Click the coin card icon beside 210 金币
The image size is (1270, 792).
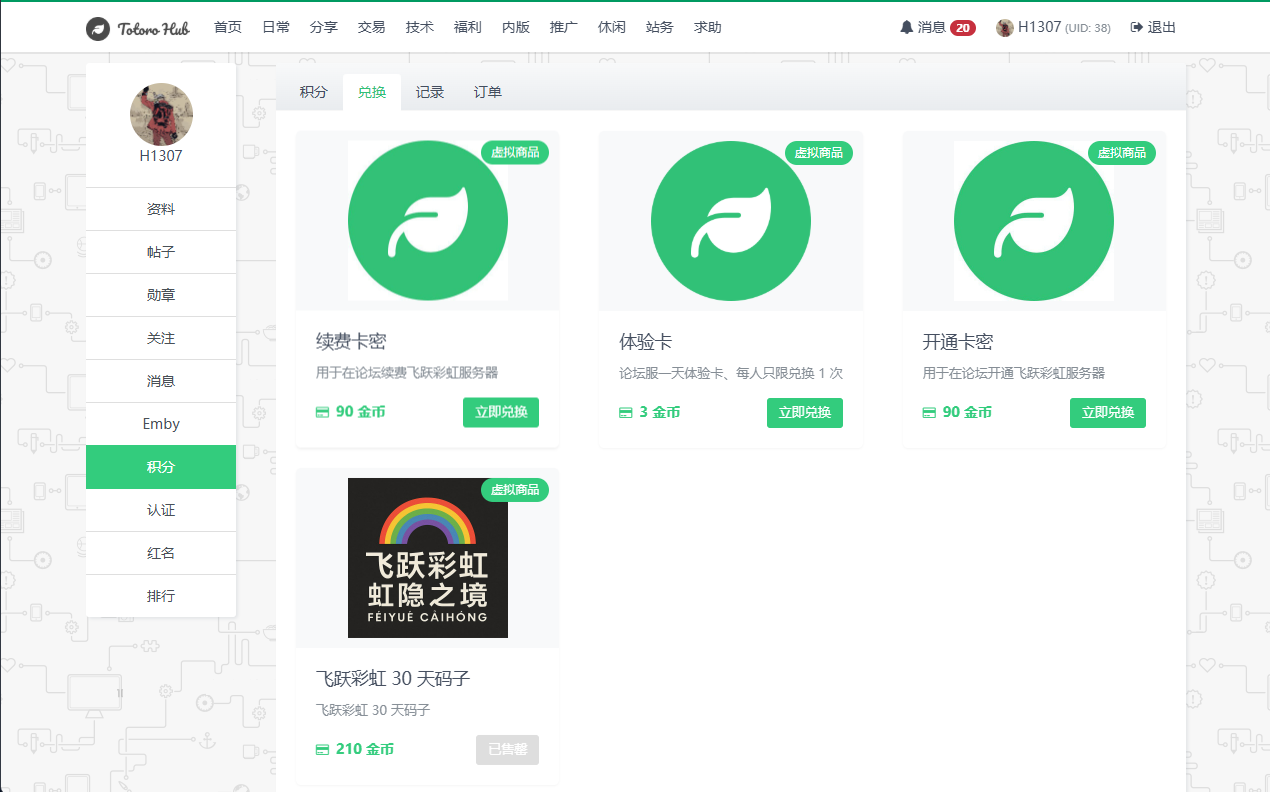pyautogui.click(x=322, y=750)
